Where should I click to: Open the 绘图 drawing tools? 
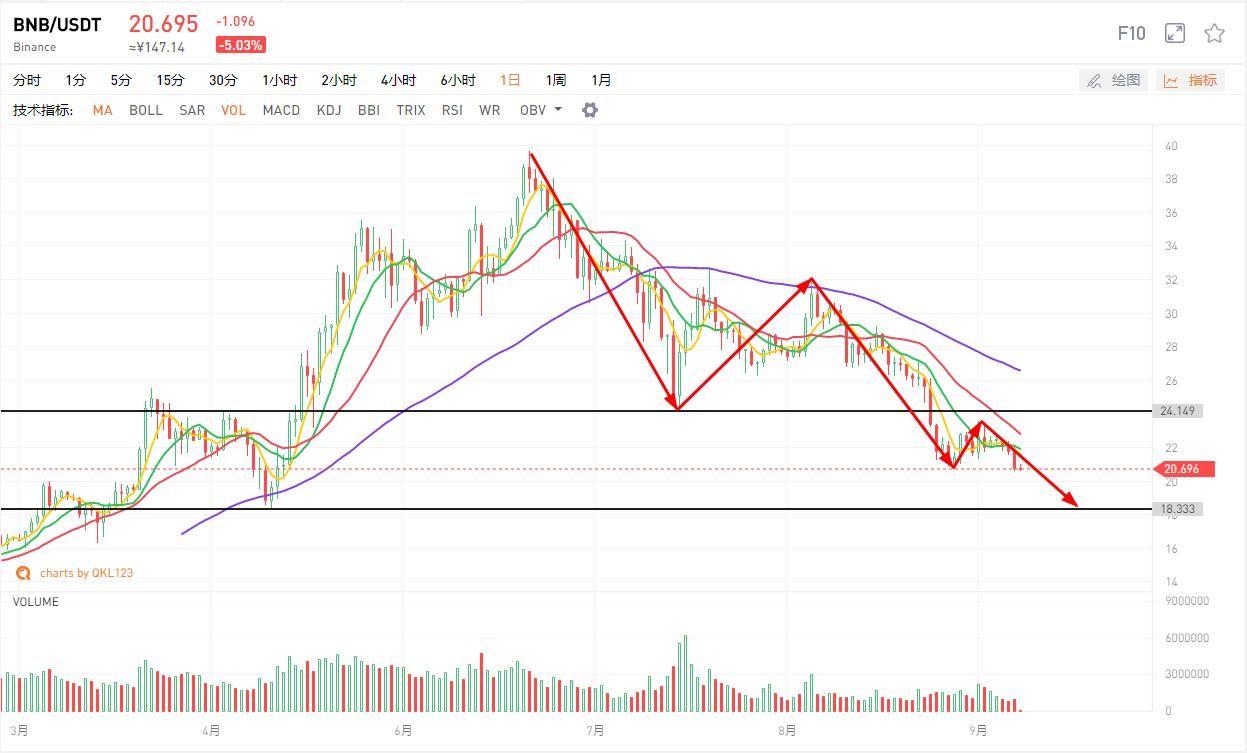(1114, 80)
